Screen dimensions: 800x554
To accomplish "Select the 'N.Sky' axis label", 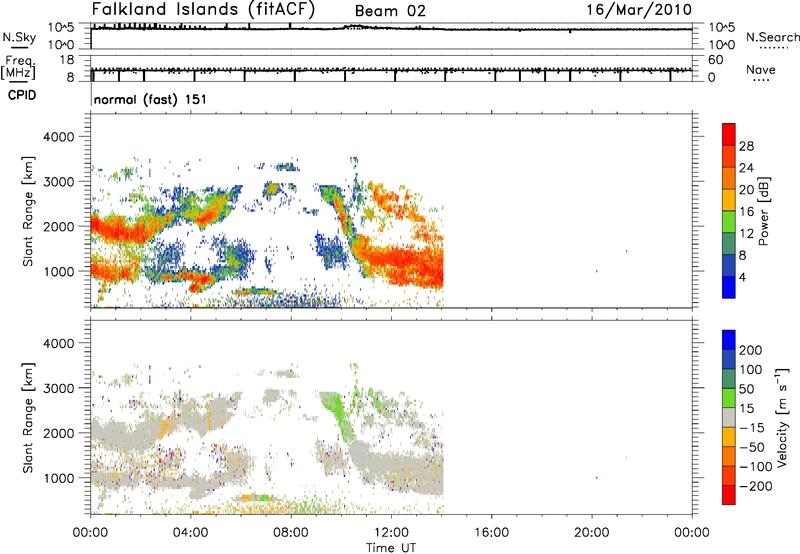I will (19, 38).
